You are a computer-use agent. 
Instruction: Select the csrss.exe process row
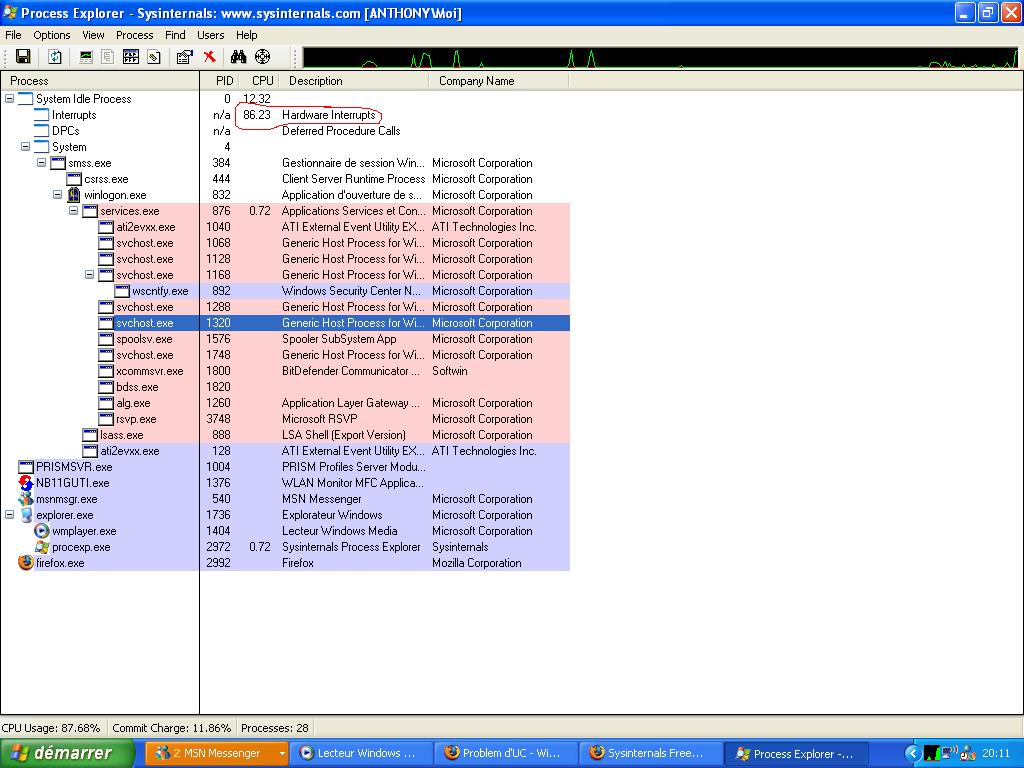[285, 179]
